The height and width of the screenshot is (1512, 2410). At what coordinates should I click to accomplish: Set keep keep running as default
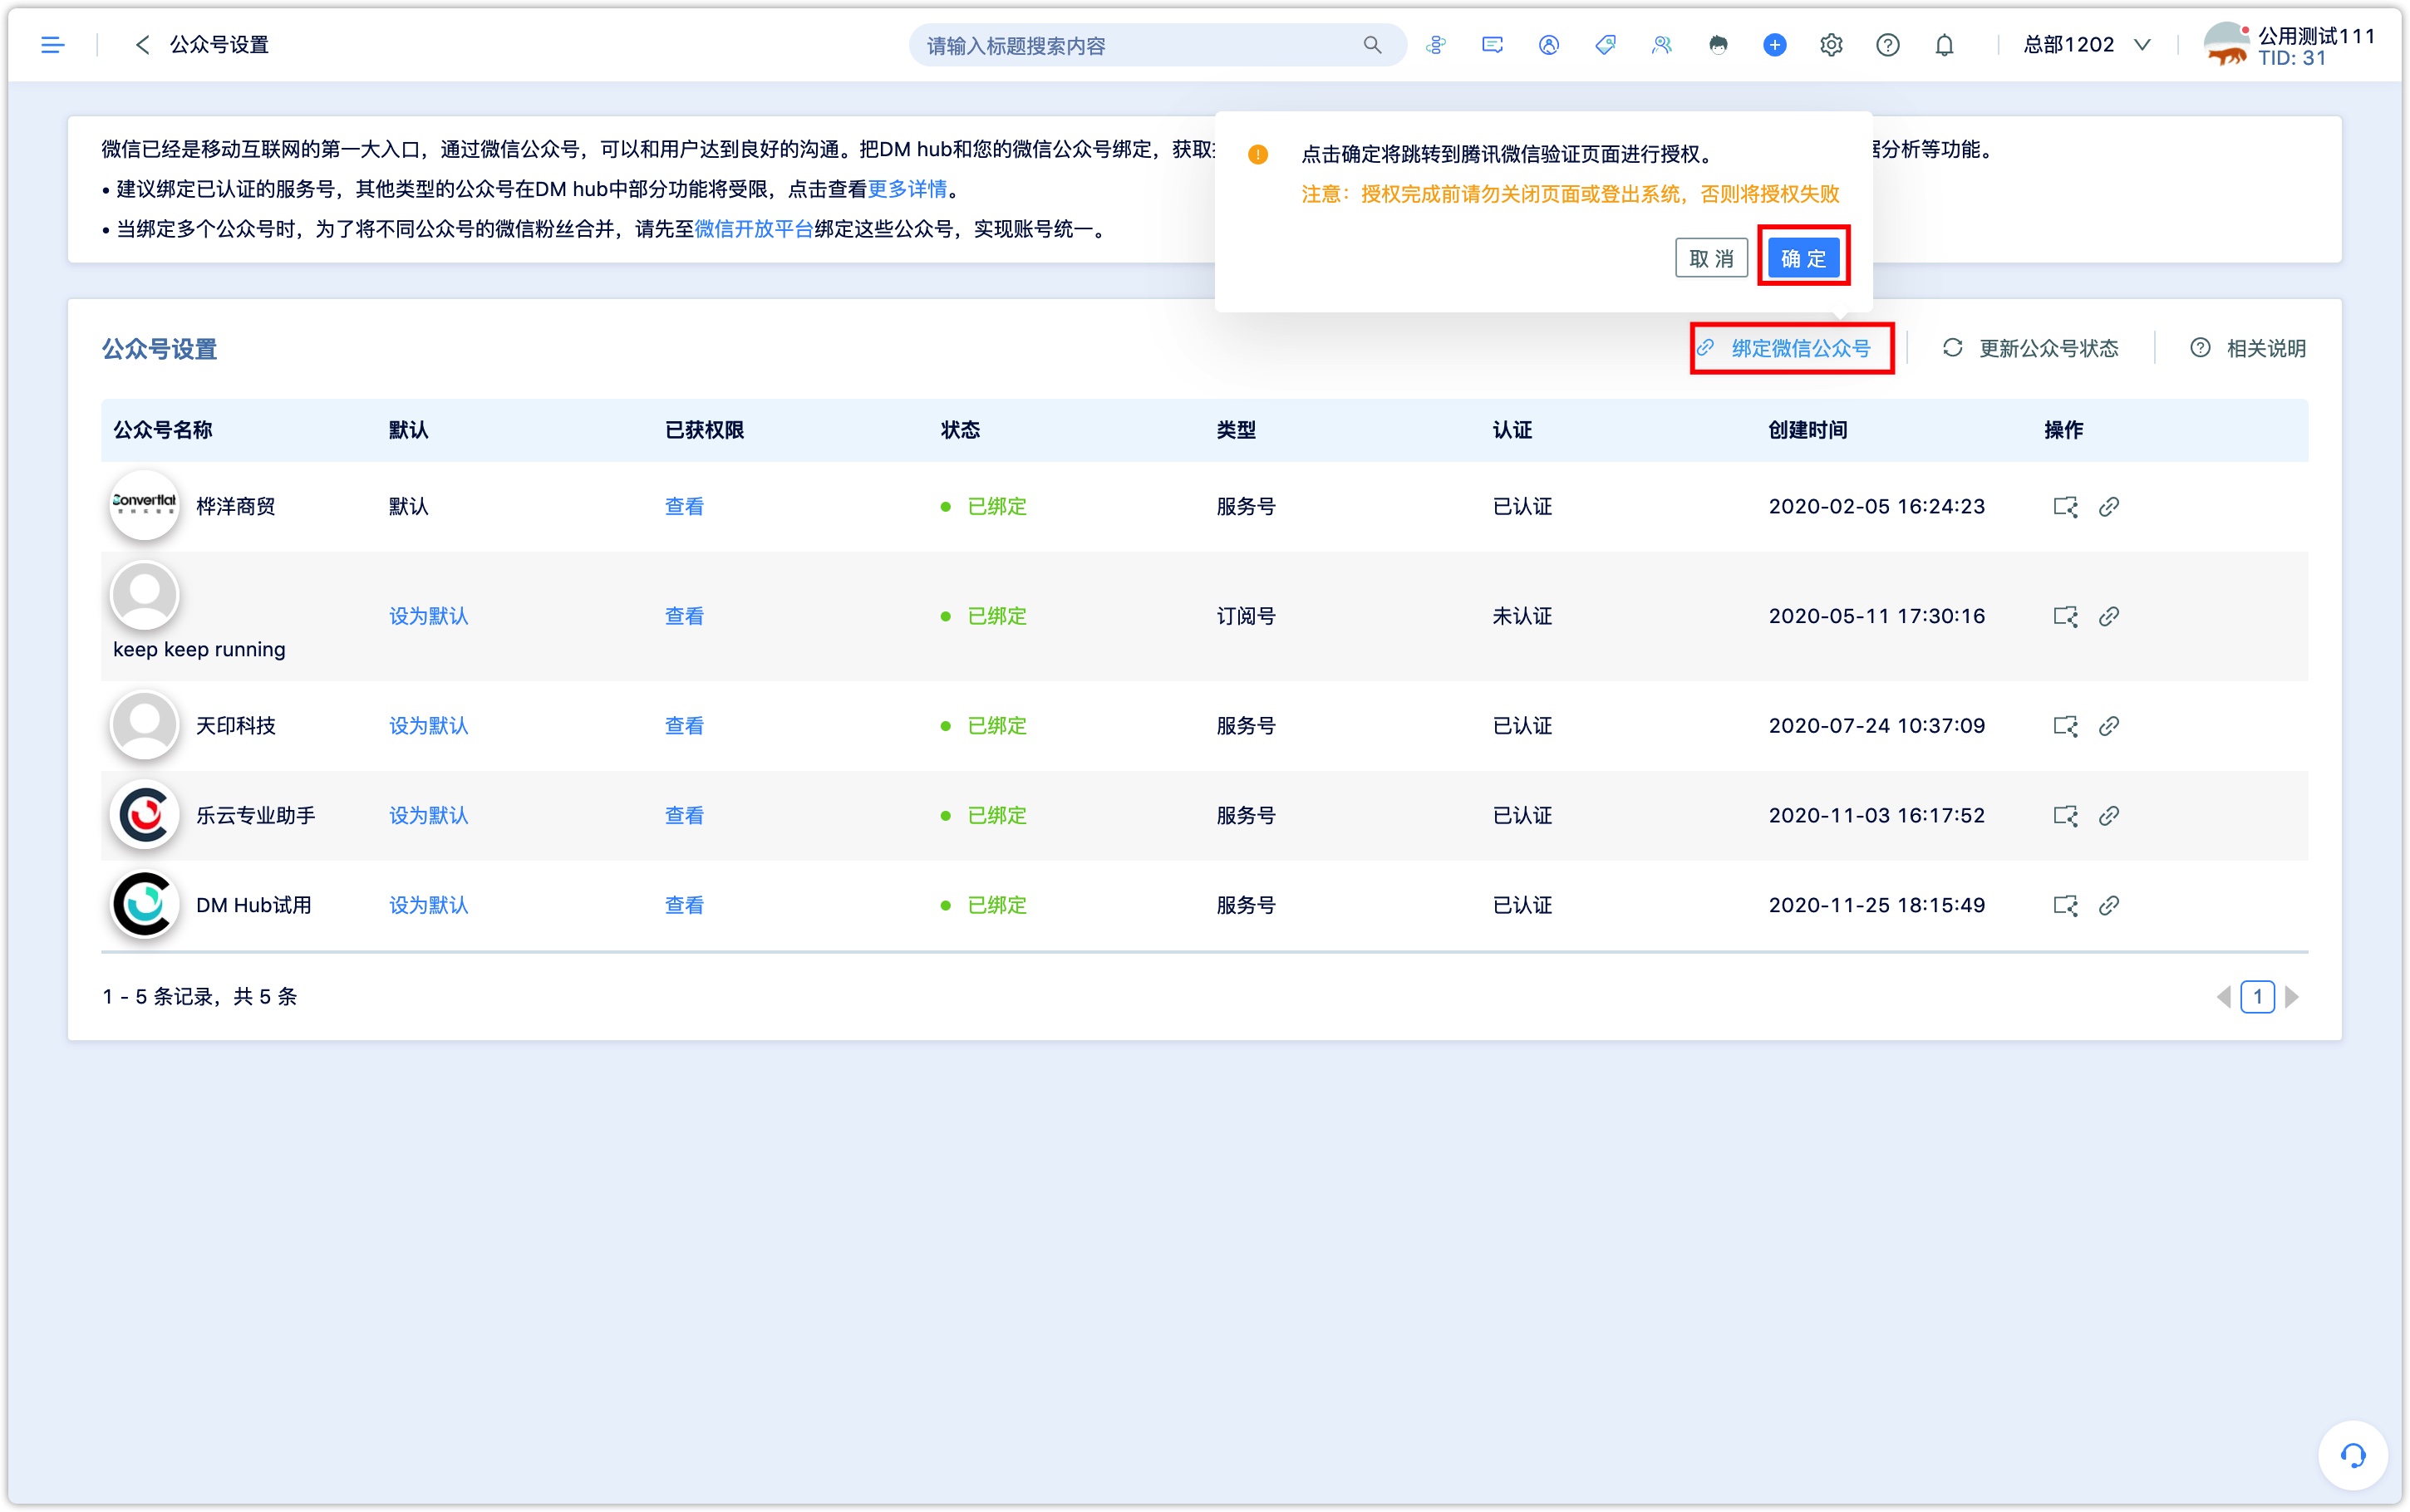(x=428, y=616)
